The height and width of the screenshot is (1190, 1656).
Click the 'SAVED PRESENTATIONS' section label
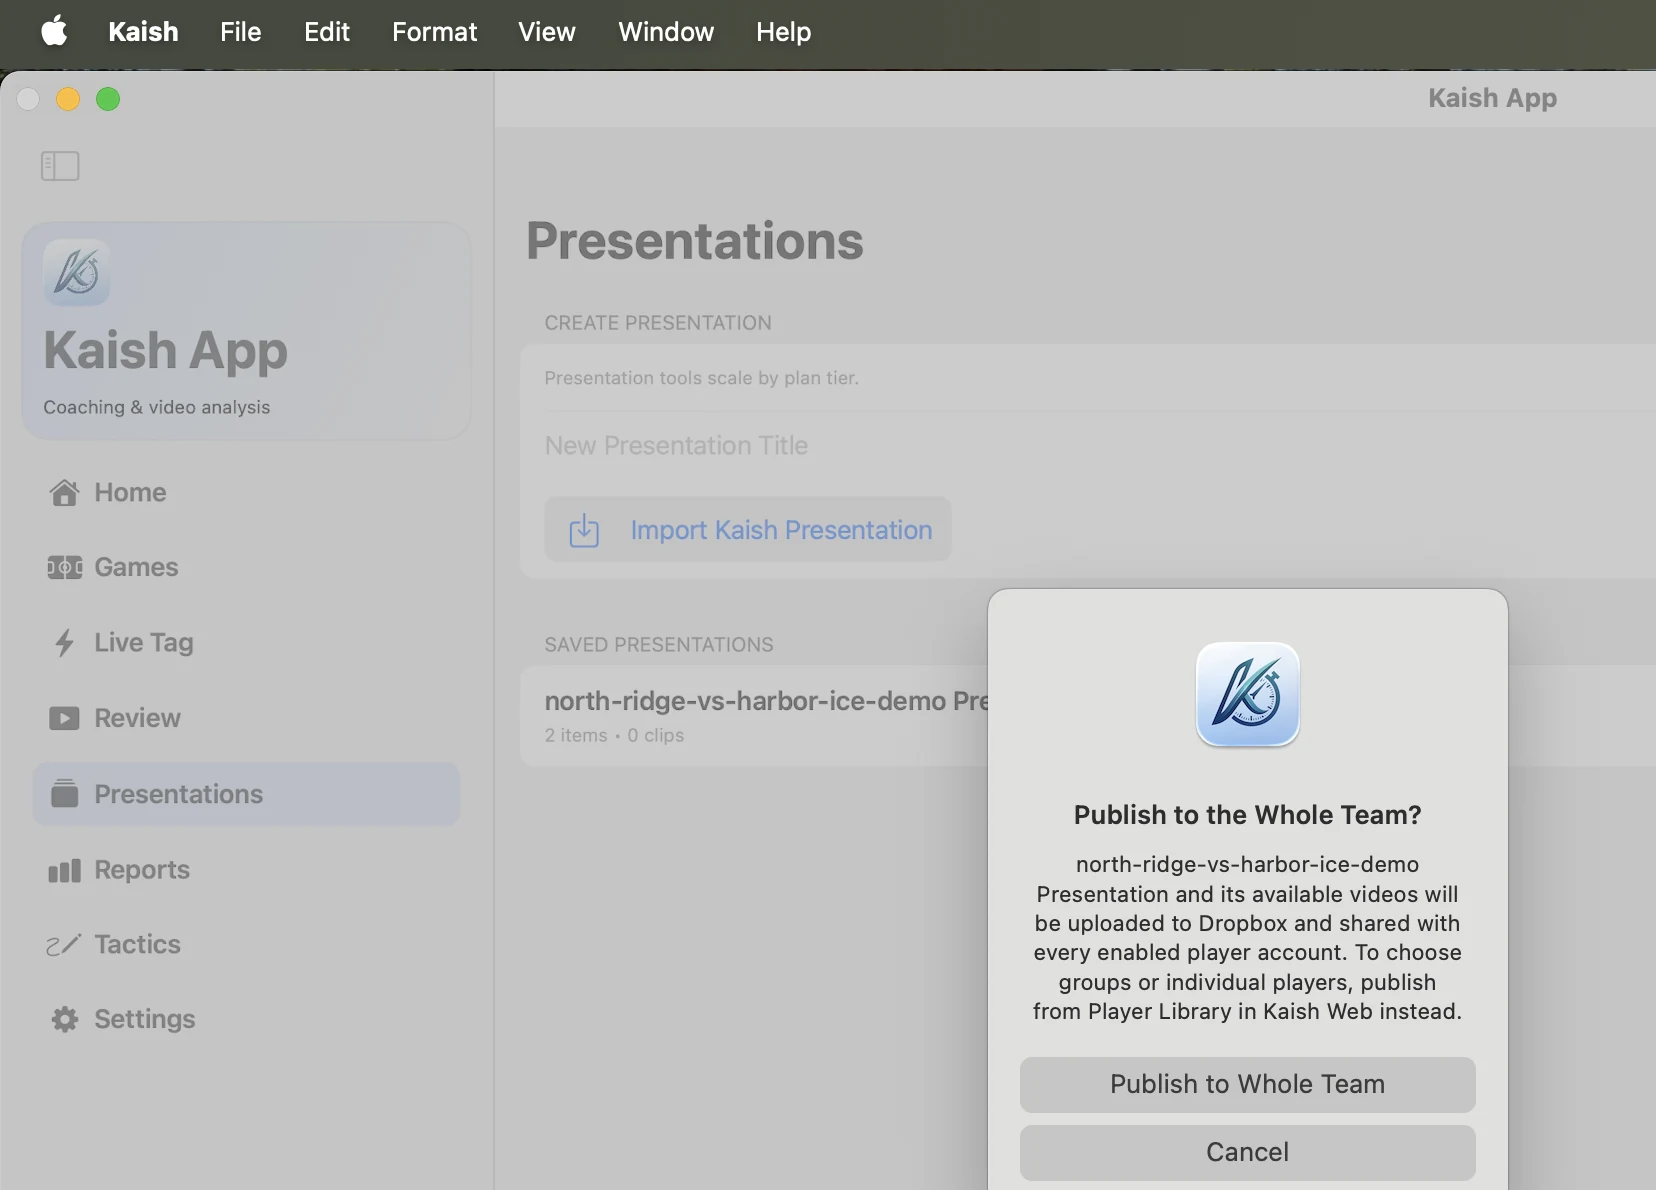click(659, 645)
